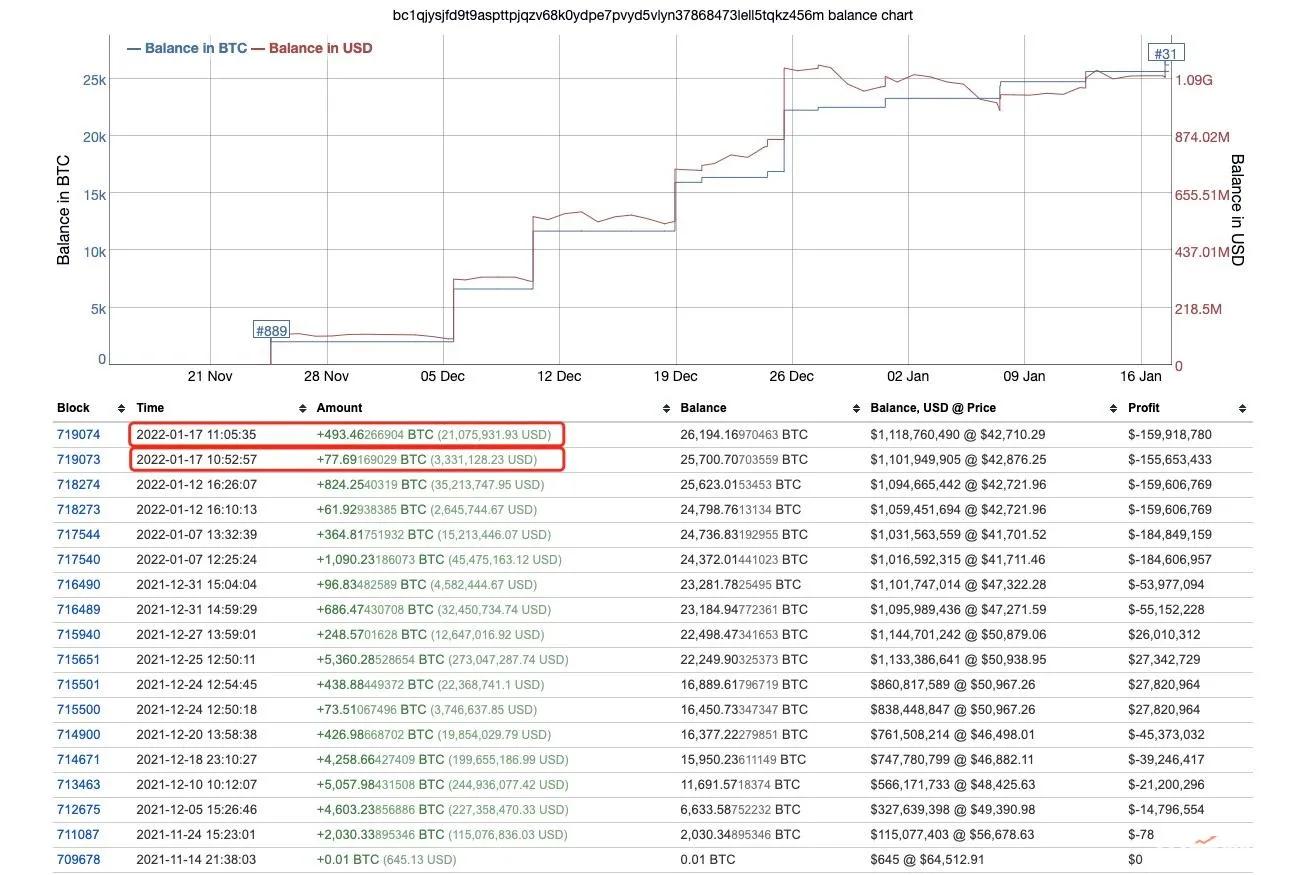Select the +824.25 BTC amount cell
1294x875 pixels.
pyautogui.click(x=430, y=484)
